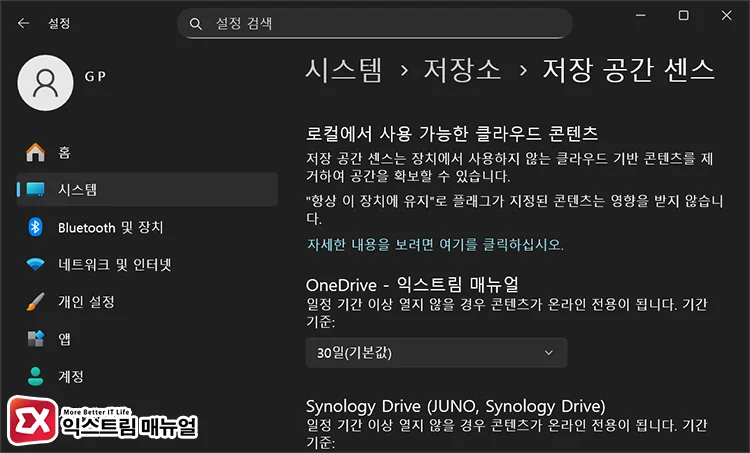Open 개인 설정 in the sidebar
The height and width of the screenshot is (453, 750).
(147, 302)
